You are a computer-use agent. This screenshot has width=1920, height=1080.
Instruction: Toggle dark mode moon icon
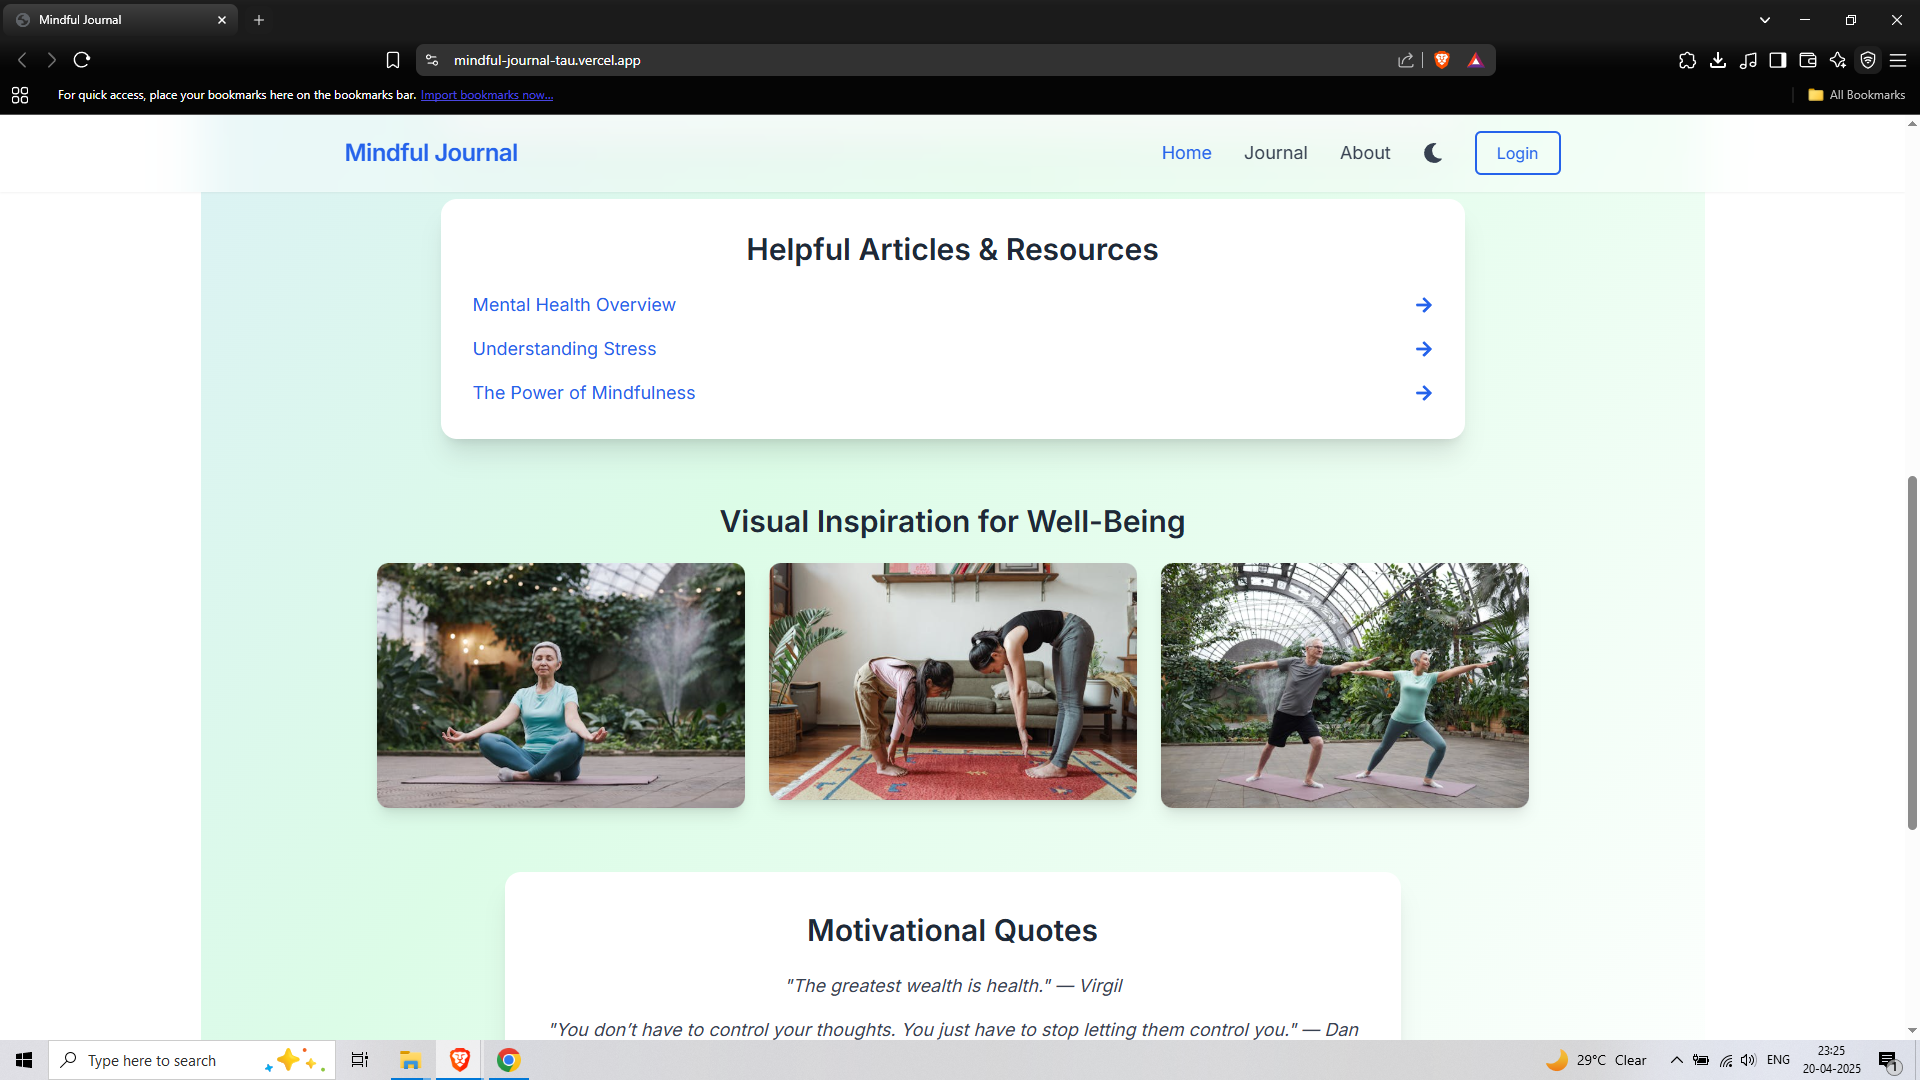click(x=1433, y=153)
